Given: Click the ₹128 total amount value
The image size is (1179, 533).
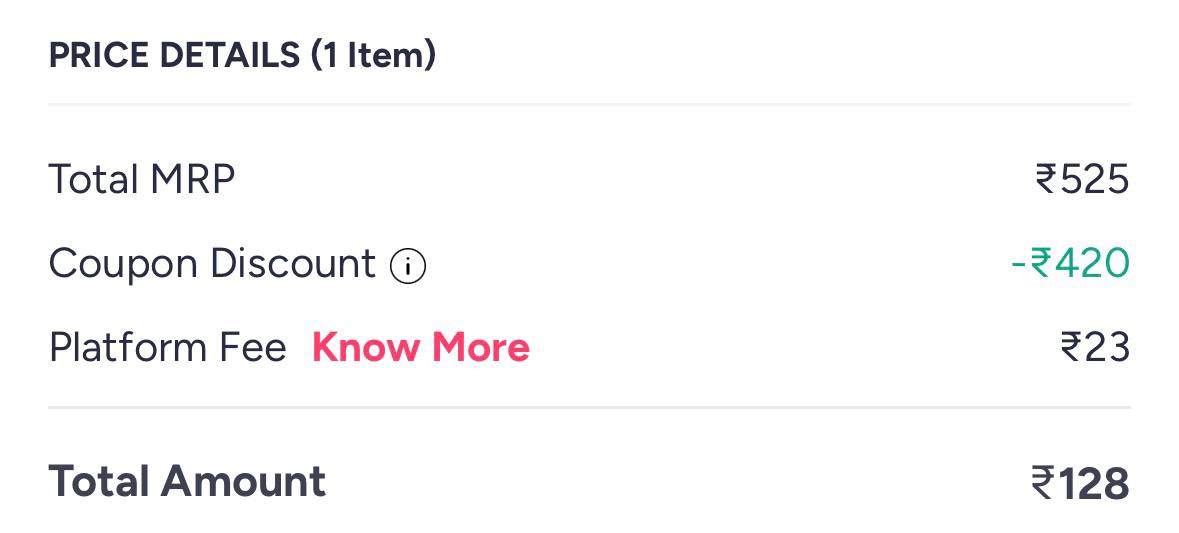Looking at the screenshot, I should (x=1080, y=483).
